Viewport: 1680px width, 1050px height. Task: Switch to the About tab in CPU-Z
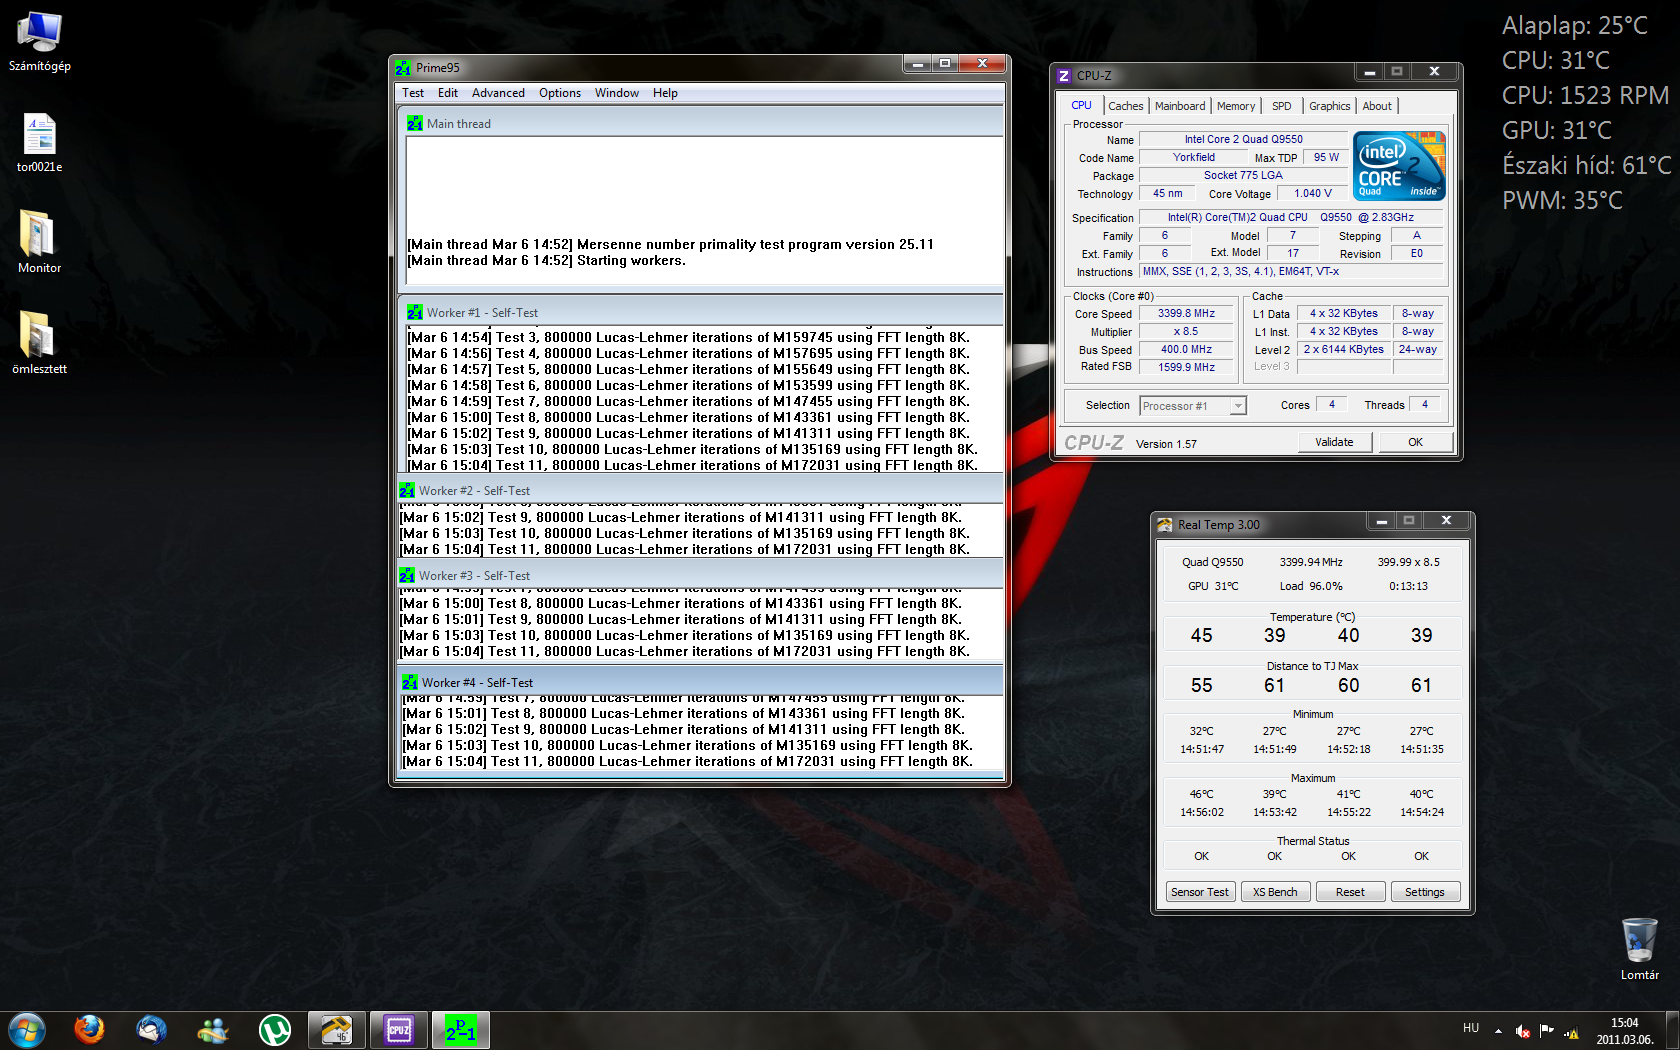click(x=1377, y=106)
